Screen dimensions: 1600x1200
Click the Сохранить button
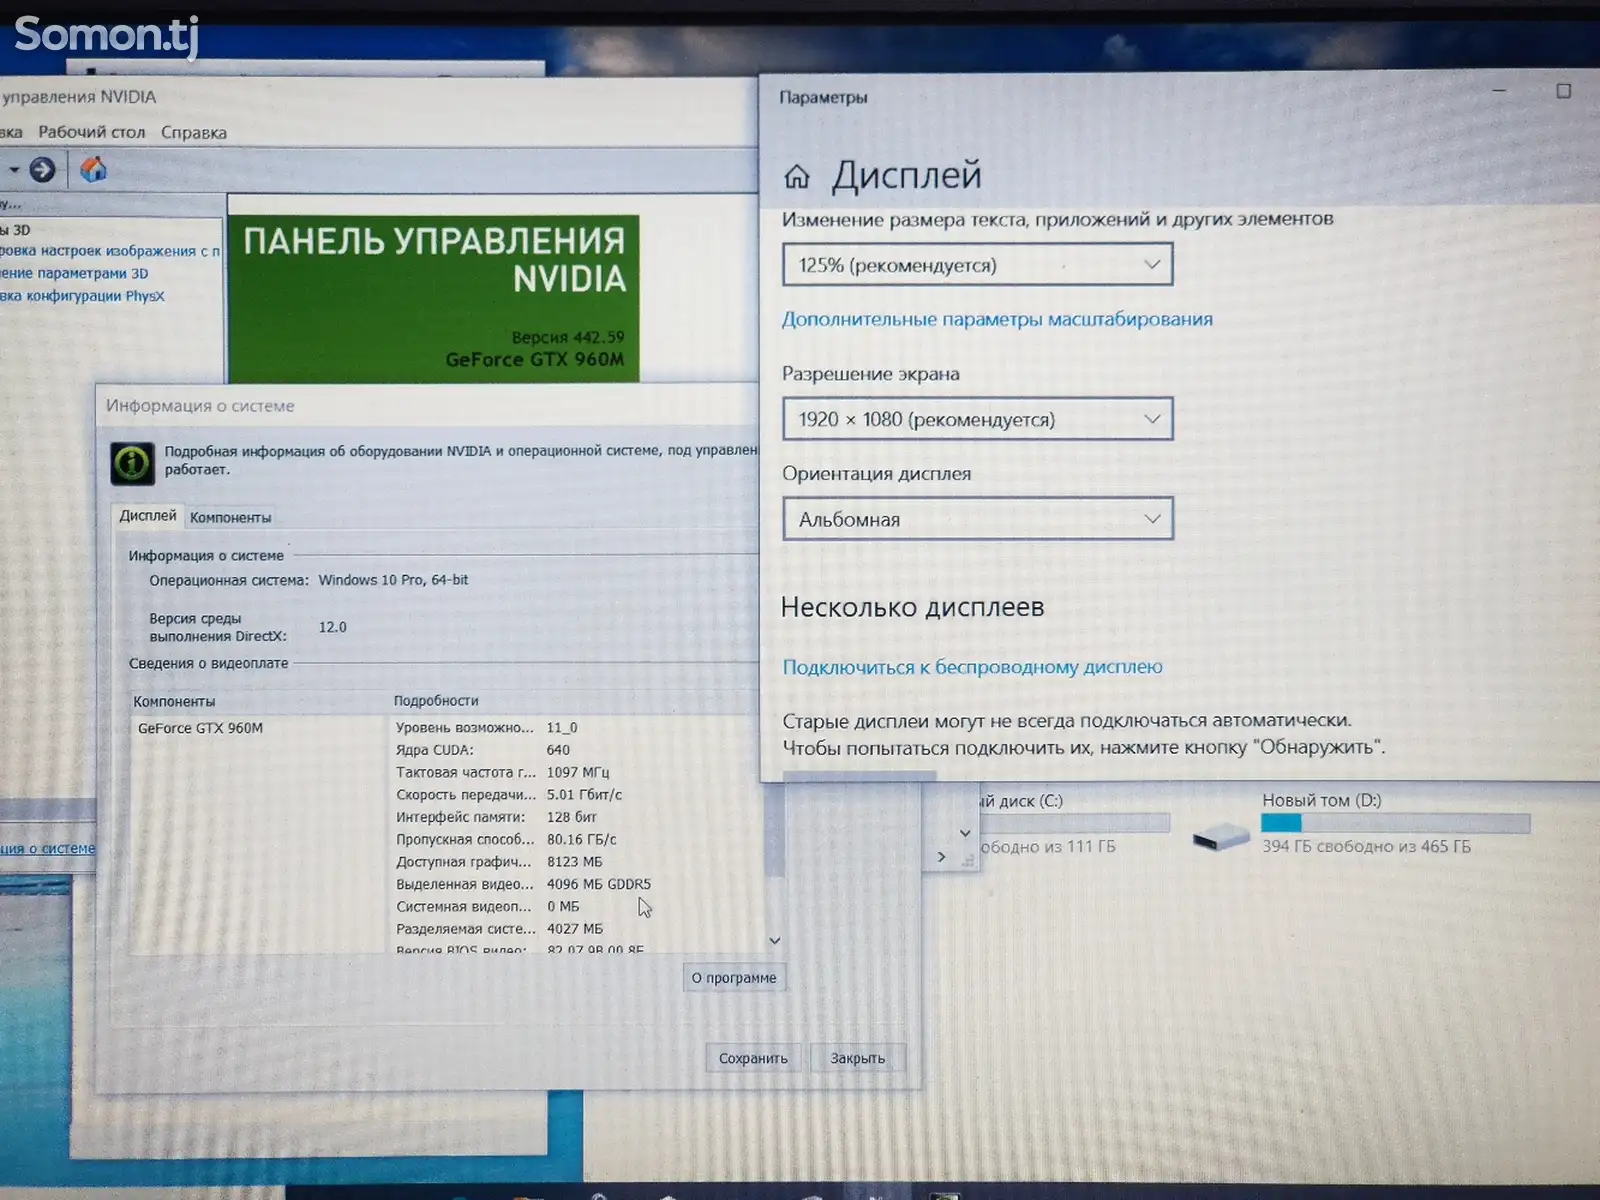tap(753, 1058)
